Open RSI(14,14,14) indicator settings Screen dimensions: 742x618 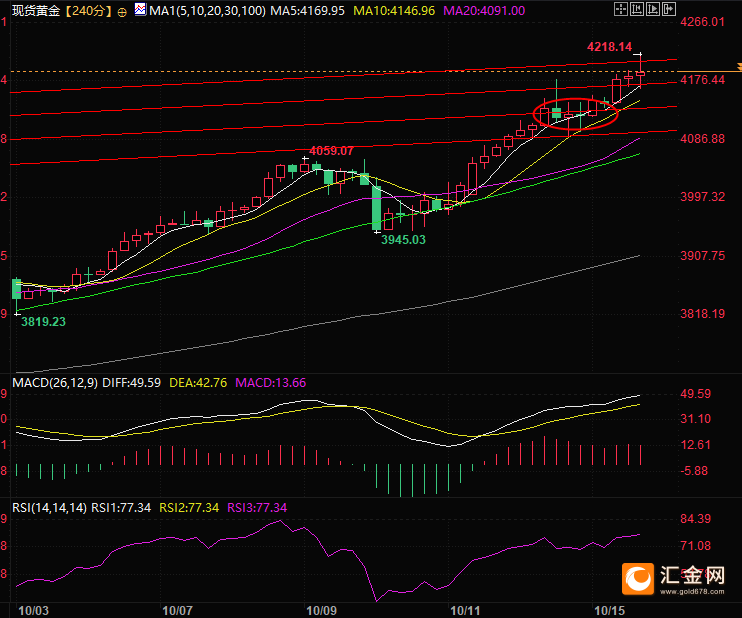pyautogui.click(x=49, y=508)
